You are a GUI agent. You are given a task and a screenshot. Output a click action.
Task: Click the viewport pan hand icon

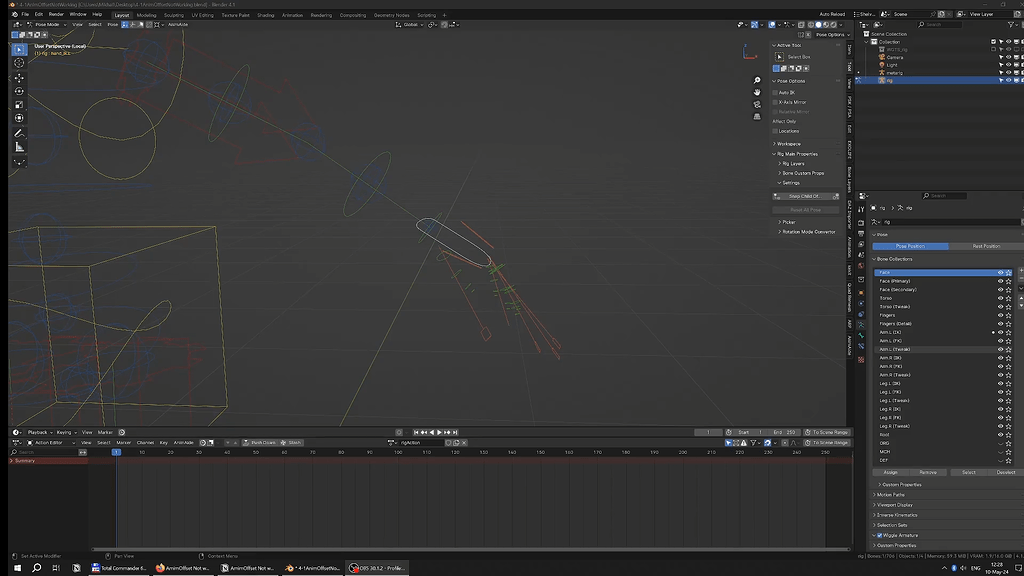[757, 92]
